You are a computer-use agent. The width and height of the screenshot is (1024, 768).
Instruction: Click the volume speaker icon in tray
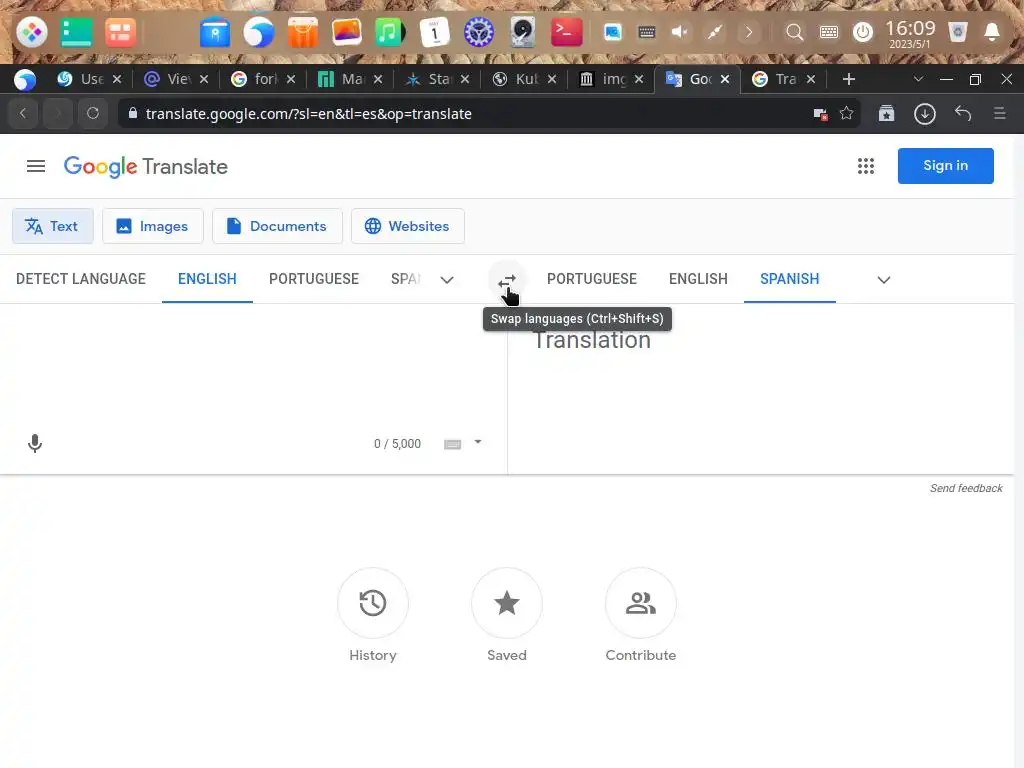[x=680, y=32]
